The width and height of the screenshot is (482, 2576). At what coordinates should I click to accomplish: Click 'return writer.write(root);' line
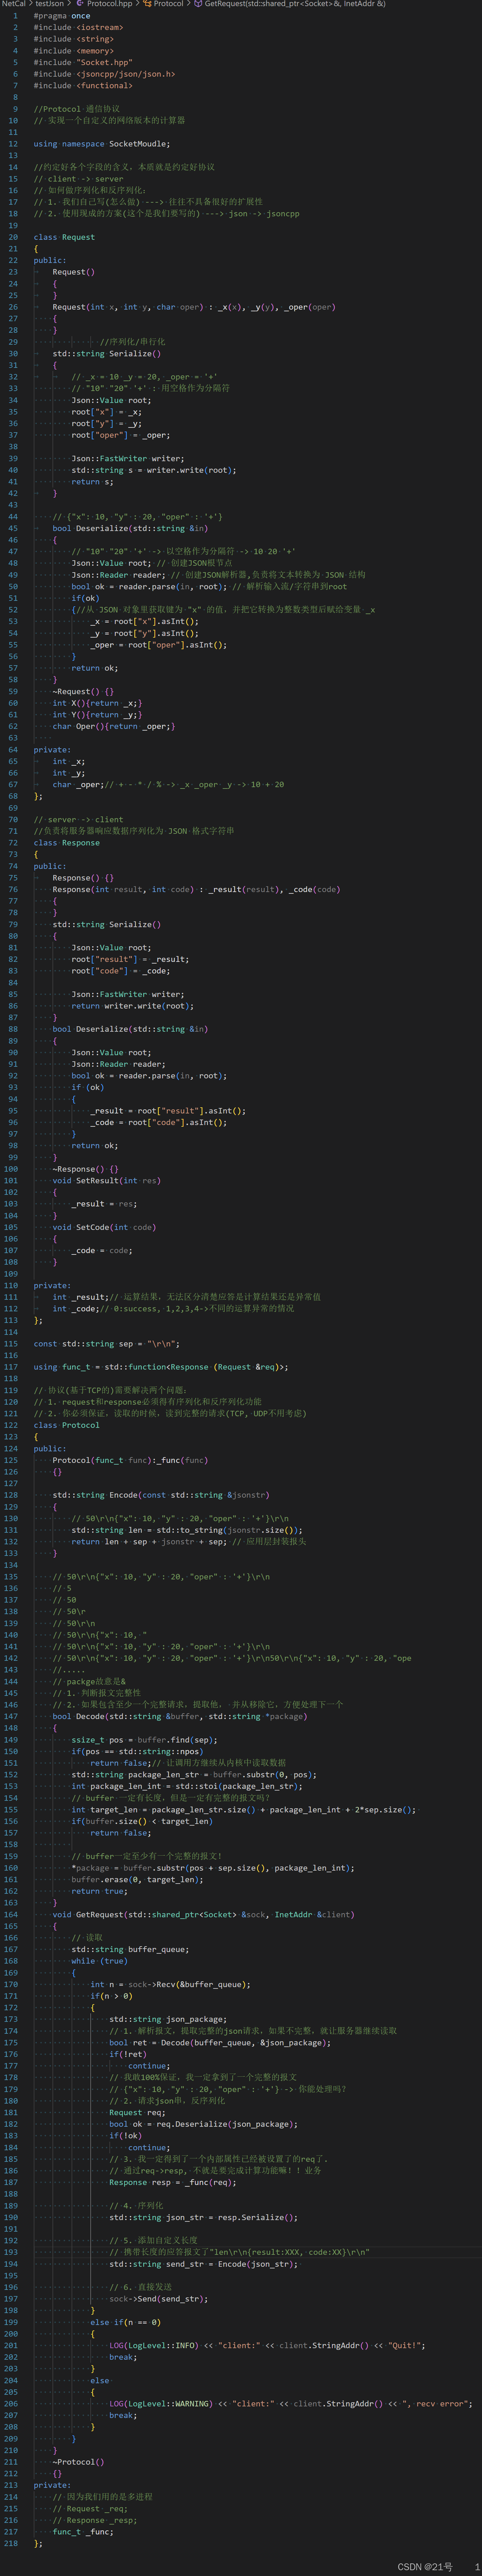coord(133,1006)
